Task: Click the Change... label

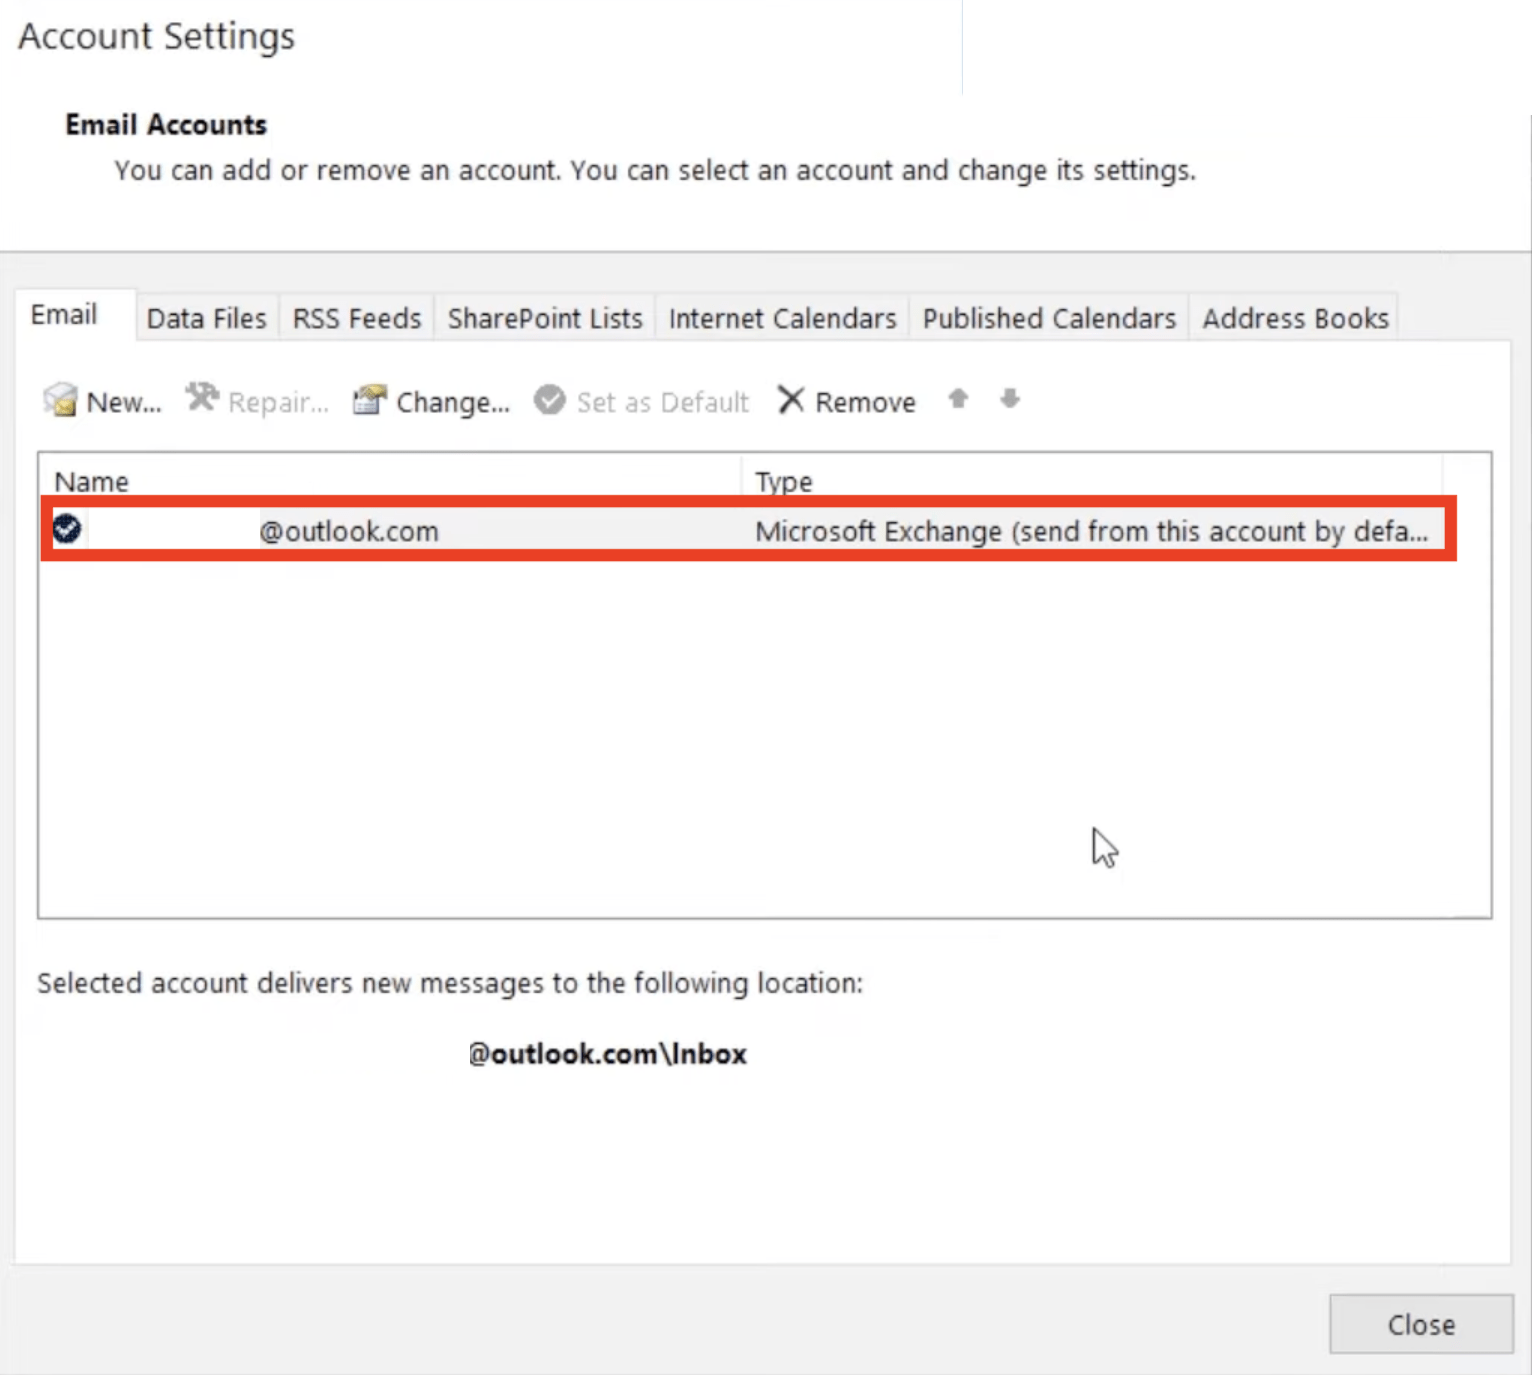Action: coord(453,402)
